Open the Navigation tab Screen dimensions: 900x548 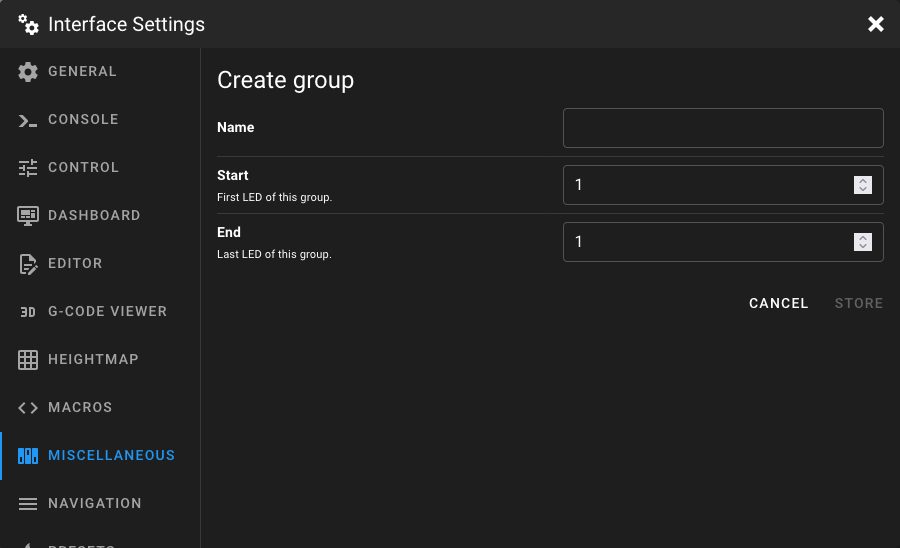point(101,503)
